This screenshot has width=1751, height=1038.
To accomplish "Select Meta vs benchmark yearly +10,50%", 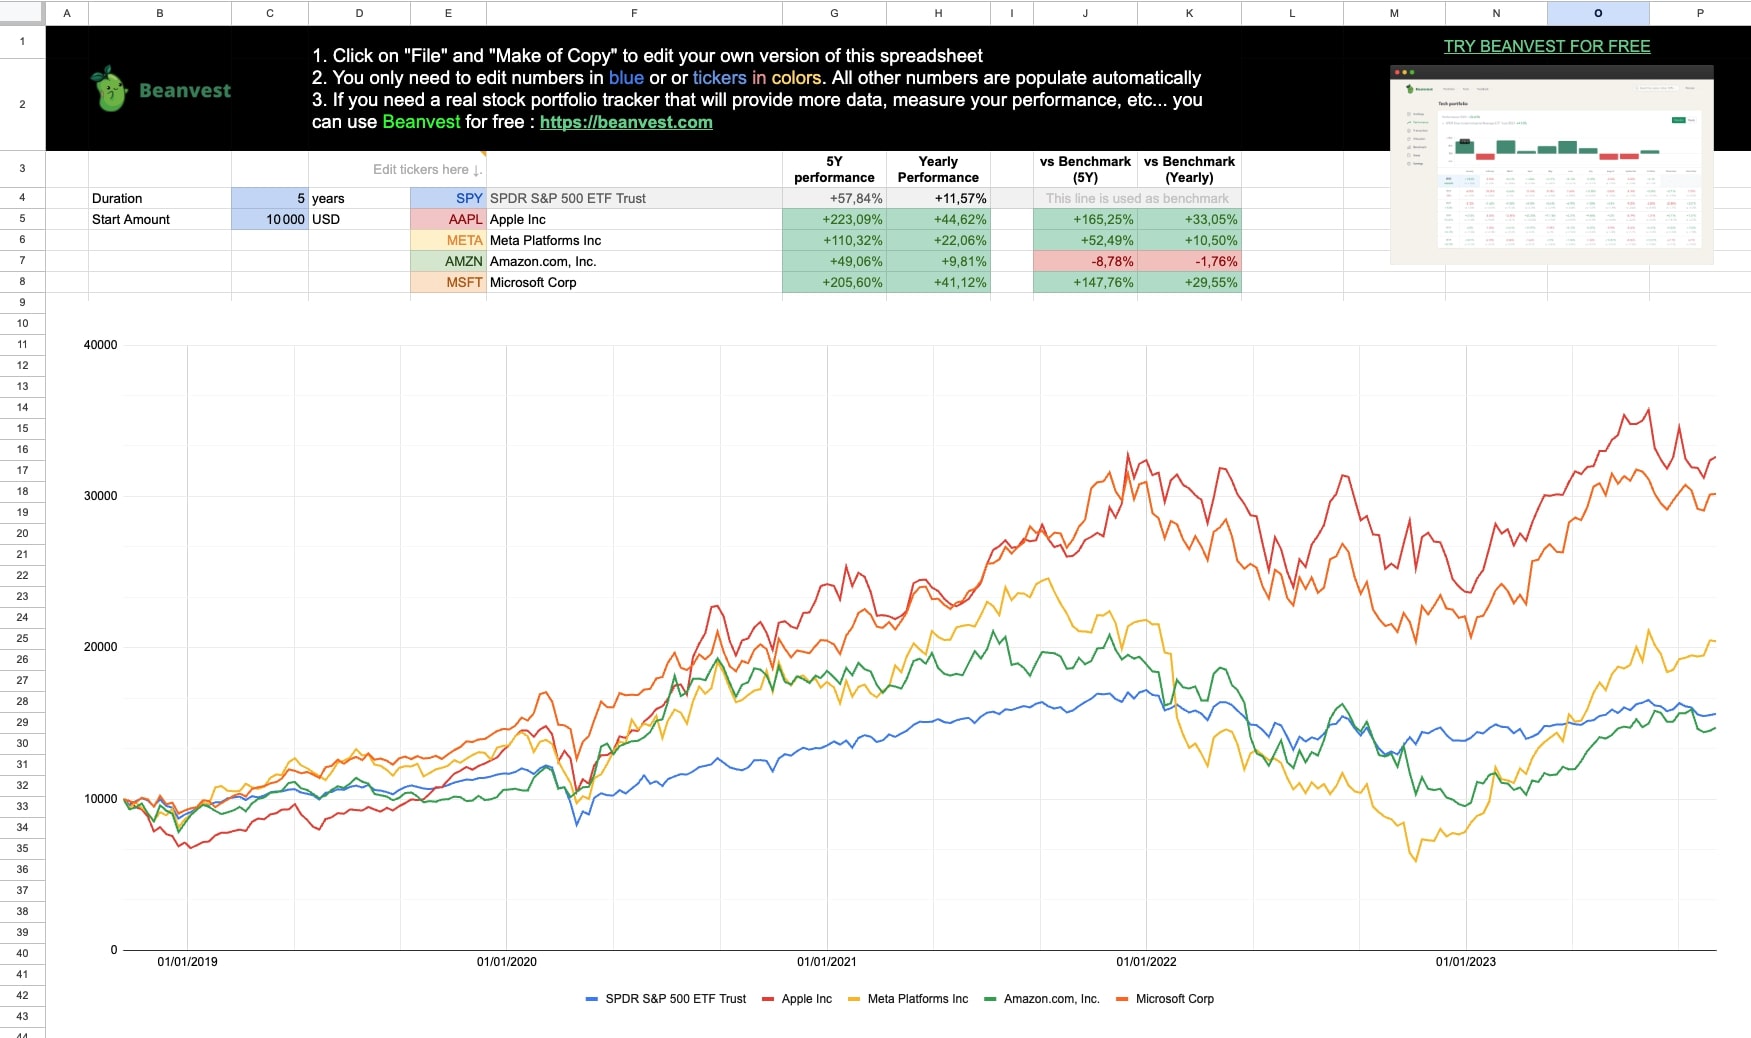I will coord(1189,240).
